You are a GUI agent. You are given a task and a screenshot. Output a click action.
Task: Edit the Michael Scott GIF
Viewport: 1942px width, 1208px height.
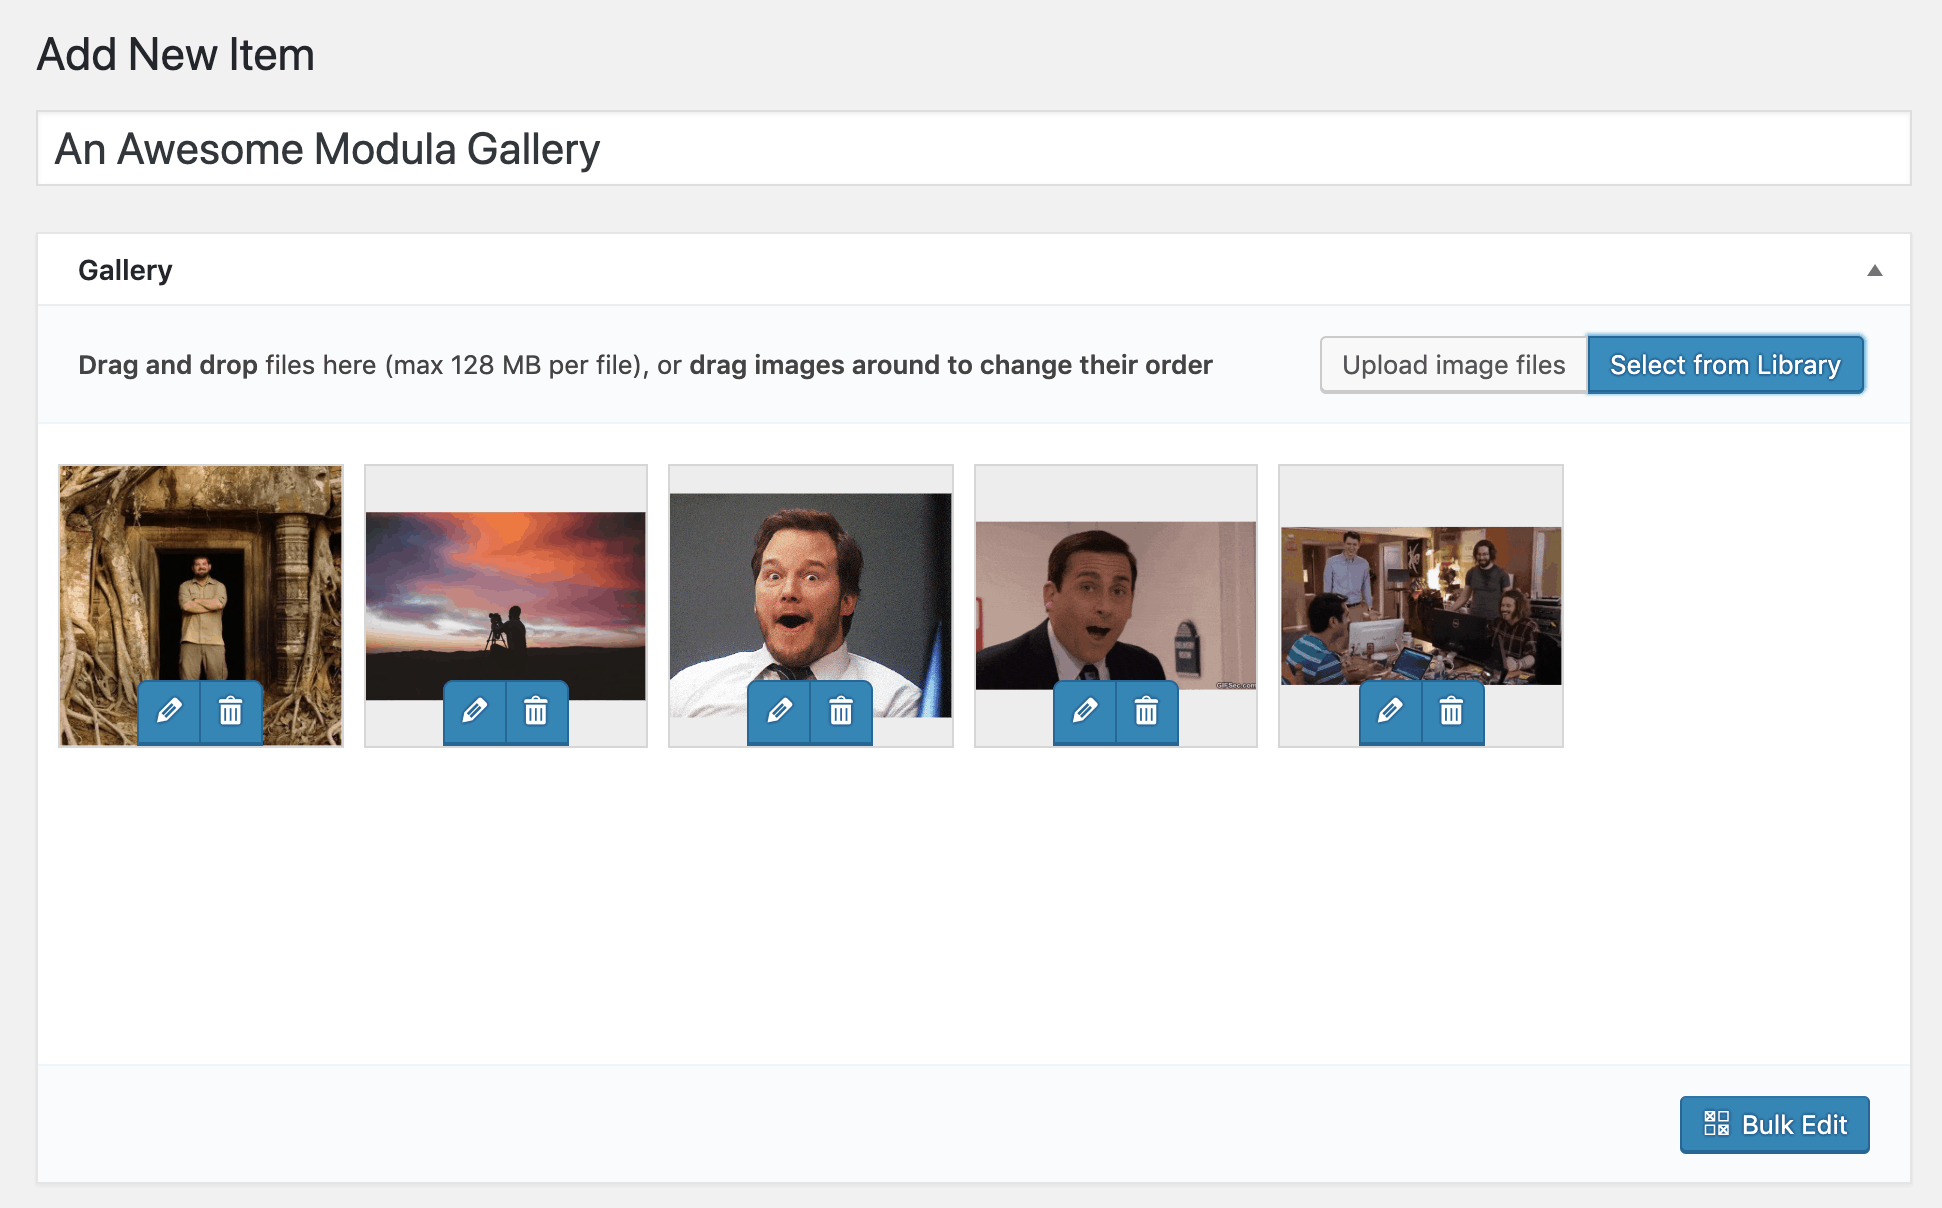coord(1085,712)
